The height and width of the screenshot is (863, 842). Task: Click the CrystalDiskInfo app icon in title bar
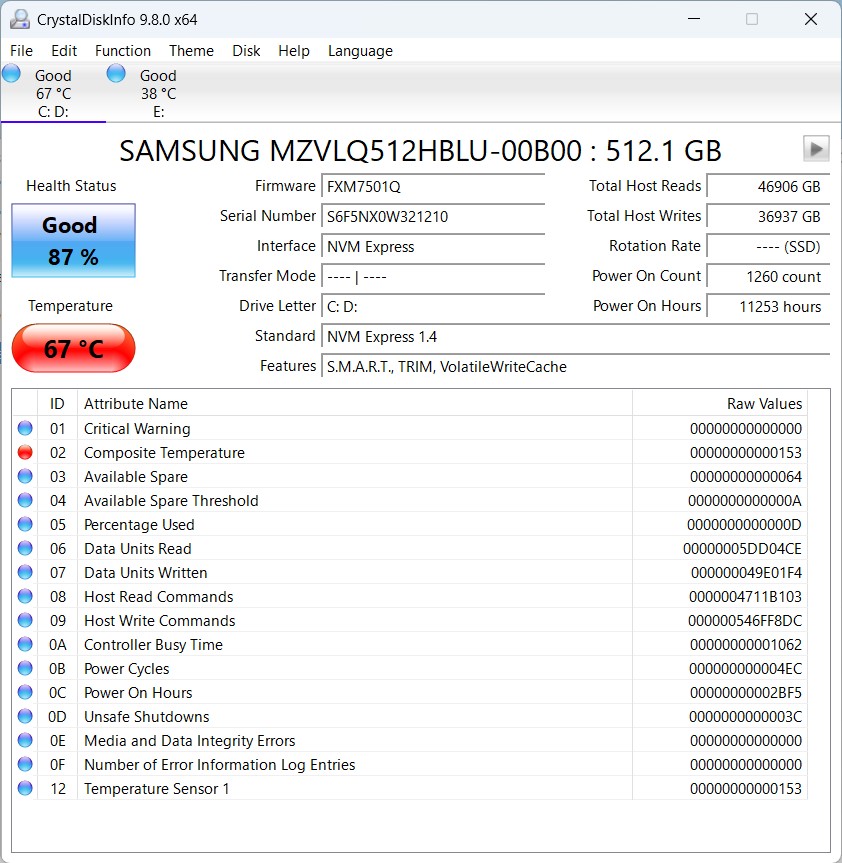(19, 19)
